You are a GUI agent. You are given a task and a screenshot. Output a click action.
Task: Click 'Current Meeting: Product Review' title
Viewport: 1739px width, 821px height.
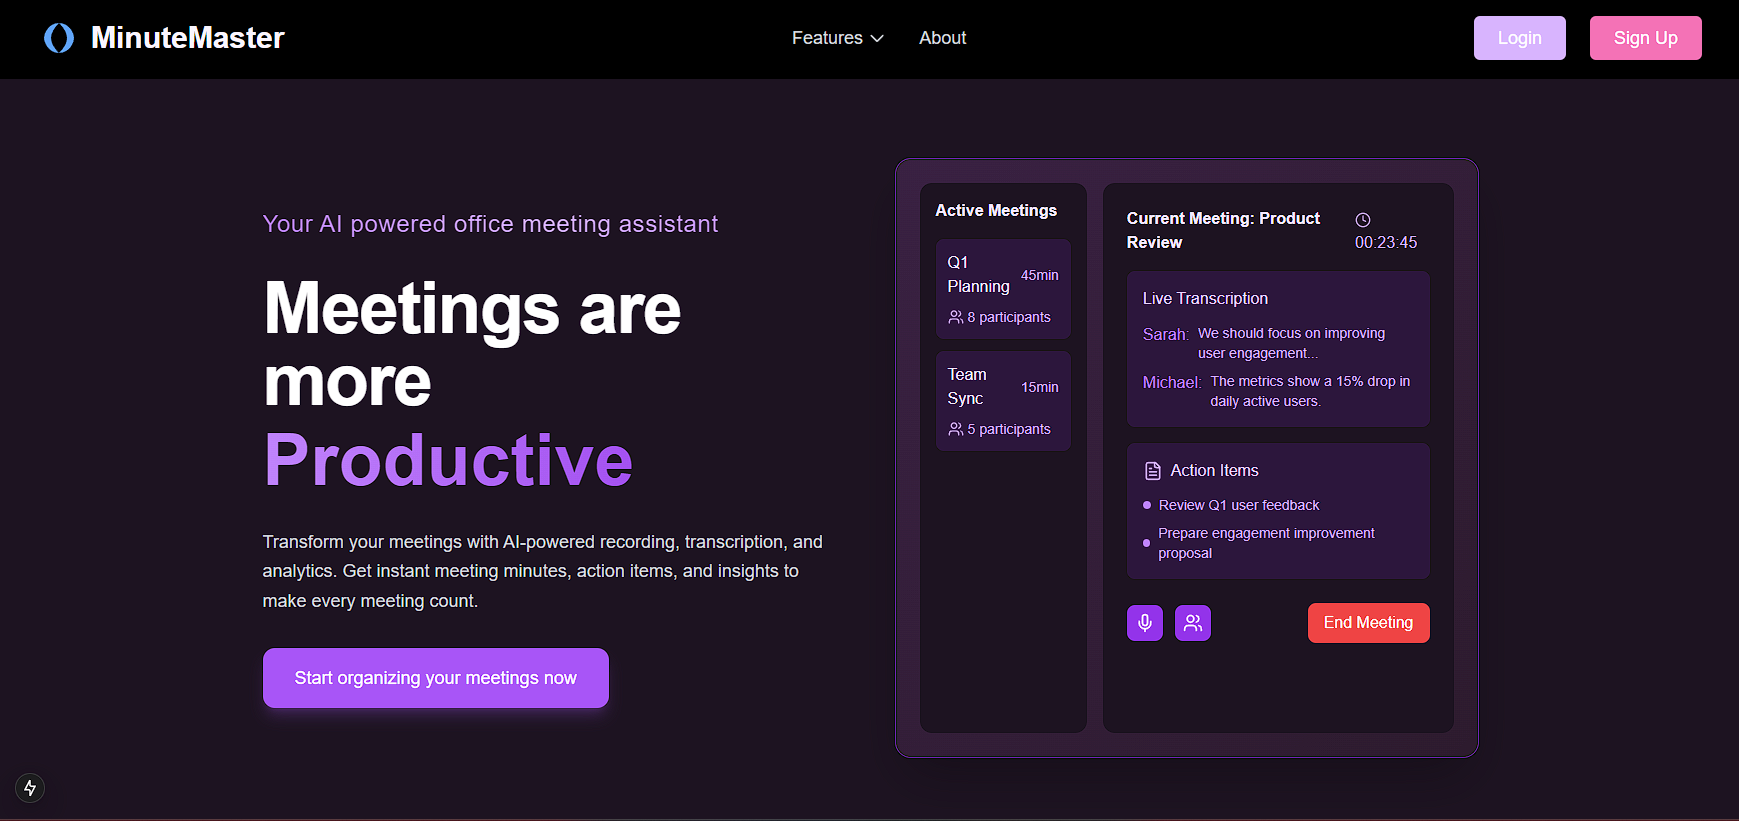click(x=1223, y=231)
